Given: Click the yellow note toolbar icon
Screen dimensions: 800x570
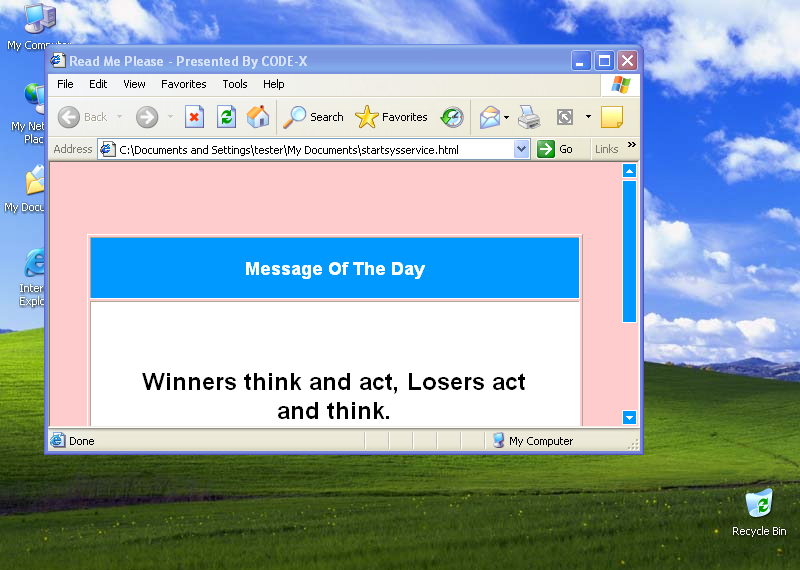Looking at the screenshot, I should 612,117.
